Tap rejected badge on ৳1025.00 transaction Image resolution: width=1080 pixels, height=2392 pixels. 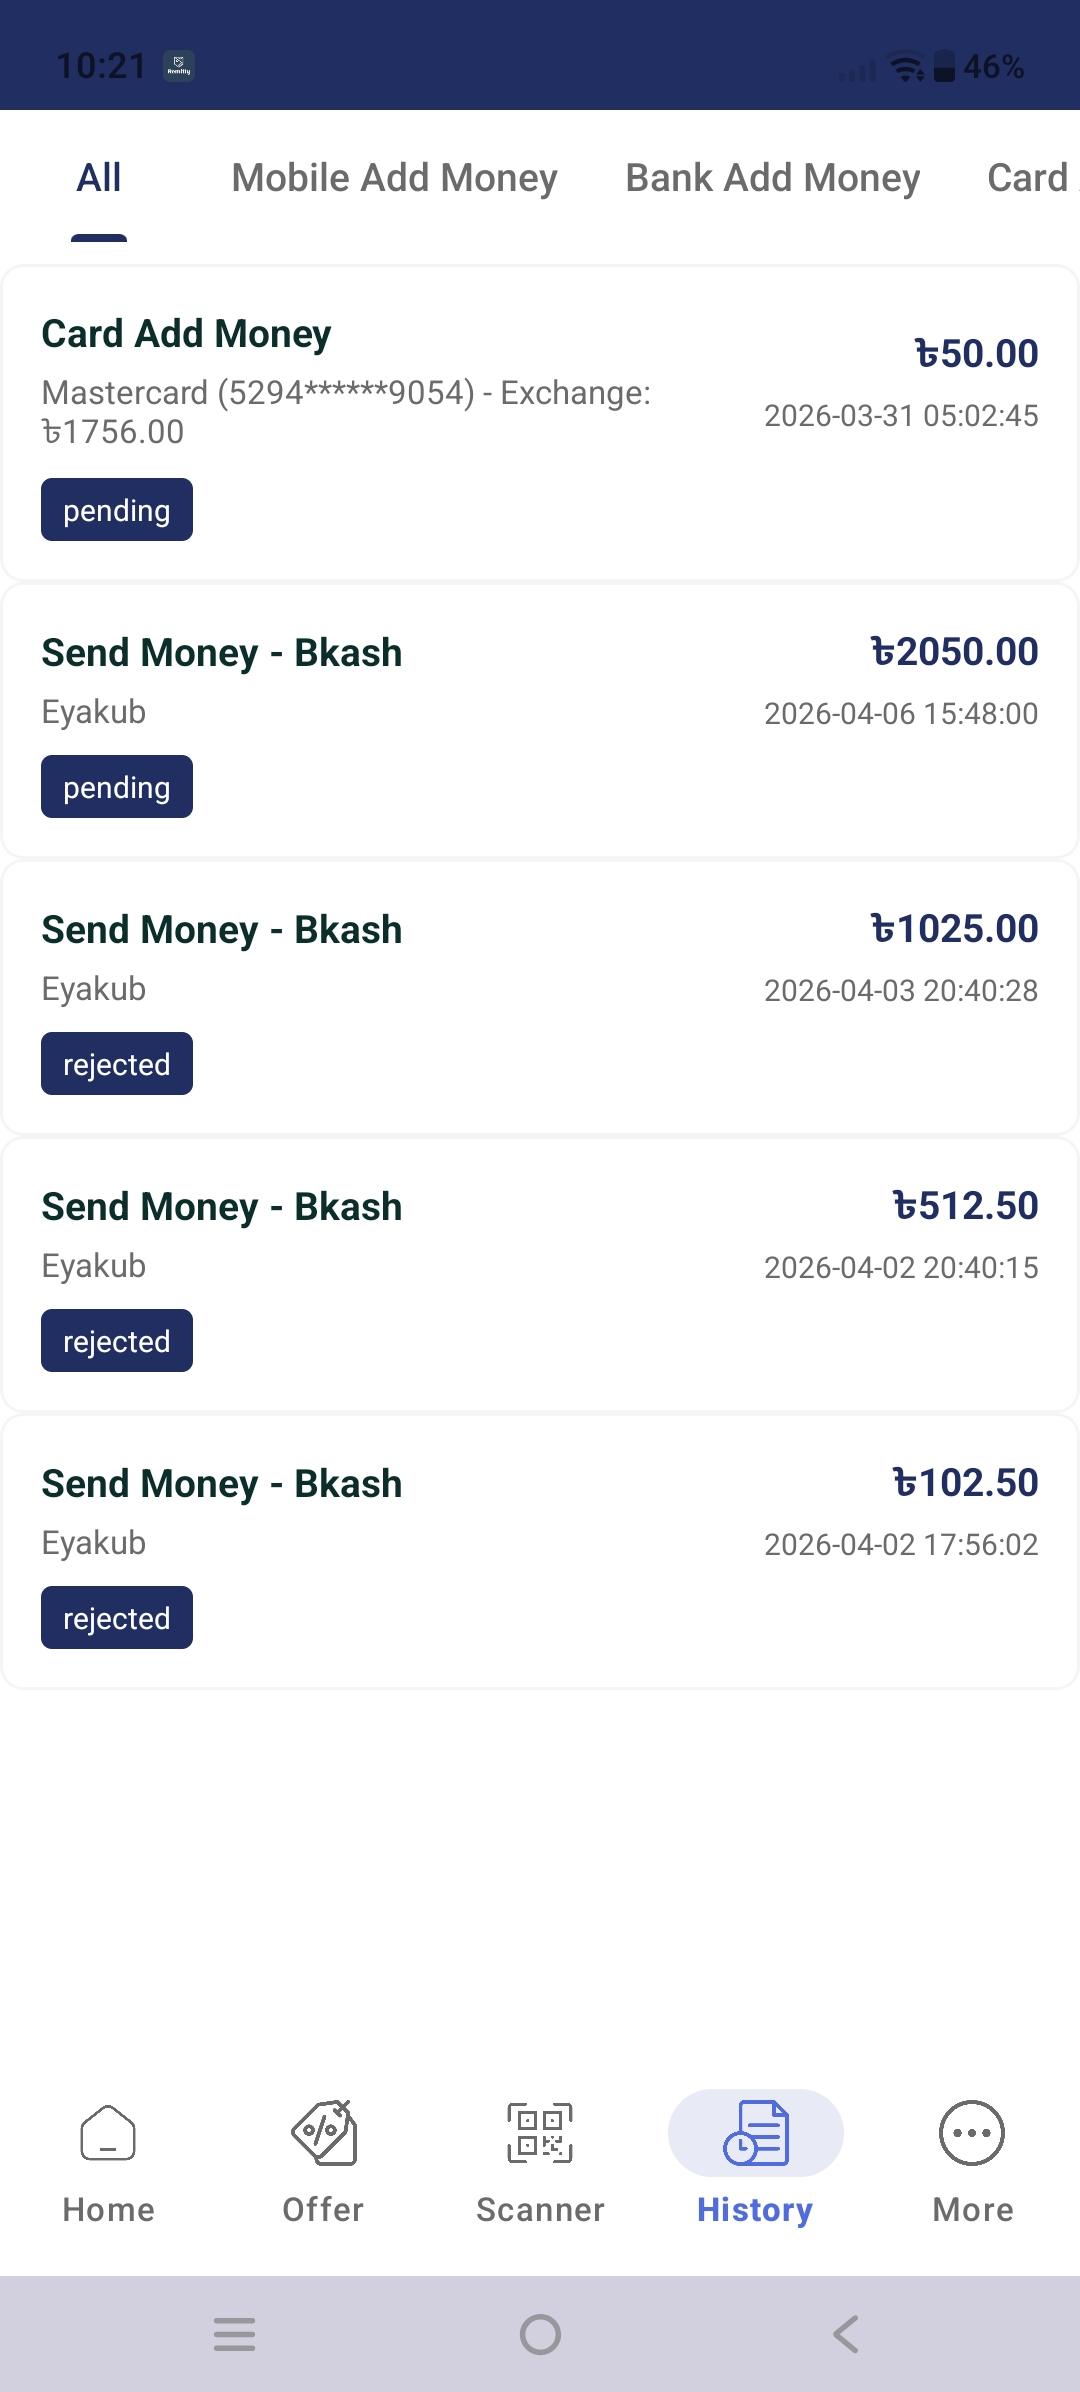click(117, 1064)
